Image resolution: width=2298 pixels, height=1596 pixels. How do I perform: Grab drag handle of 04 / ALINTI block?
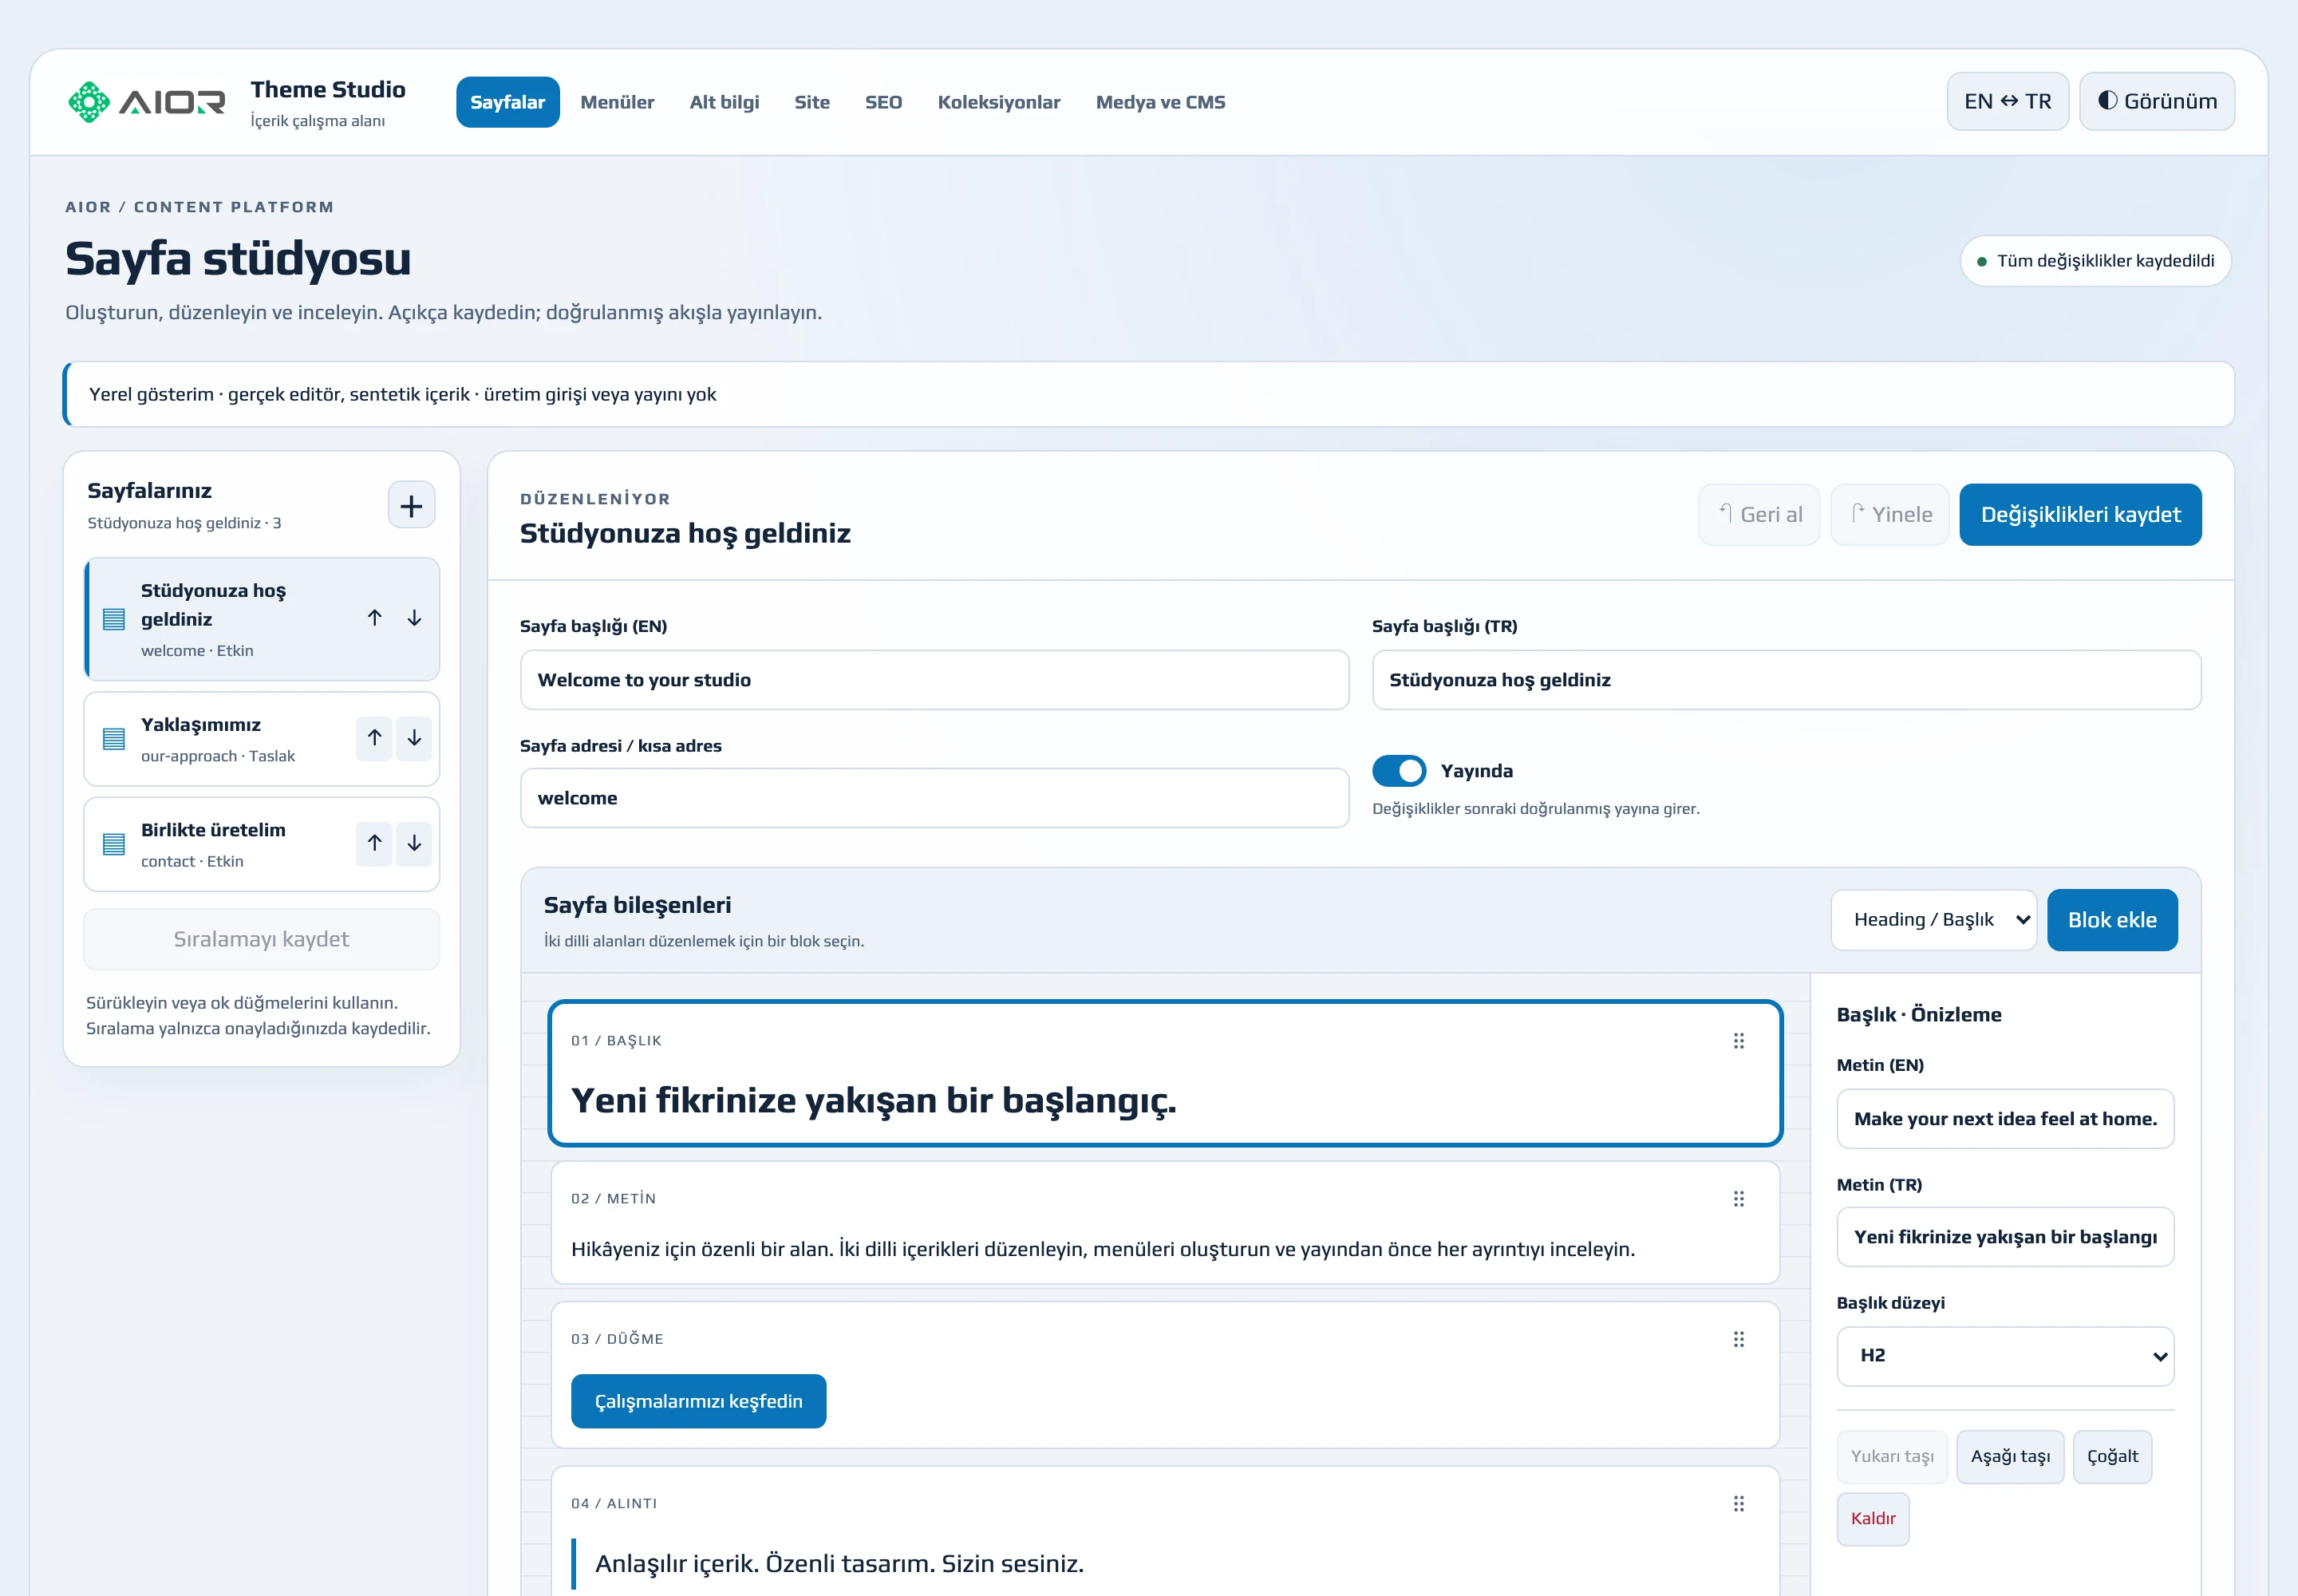1738,1503
